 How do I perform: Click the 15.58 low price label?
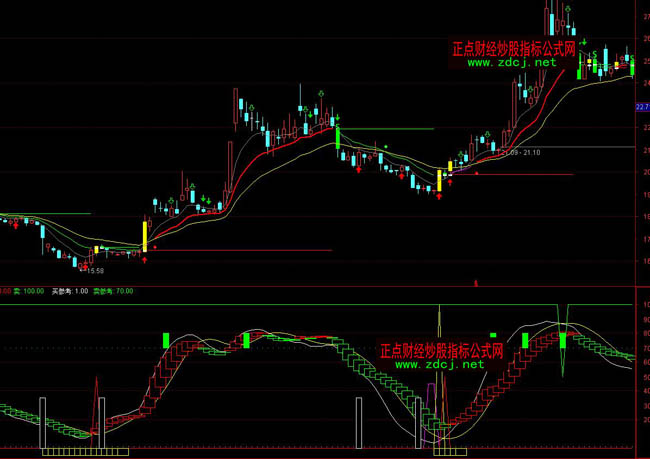click(x=96, y=270)
